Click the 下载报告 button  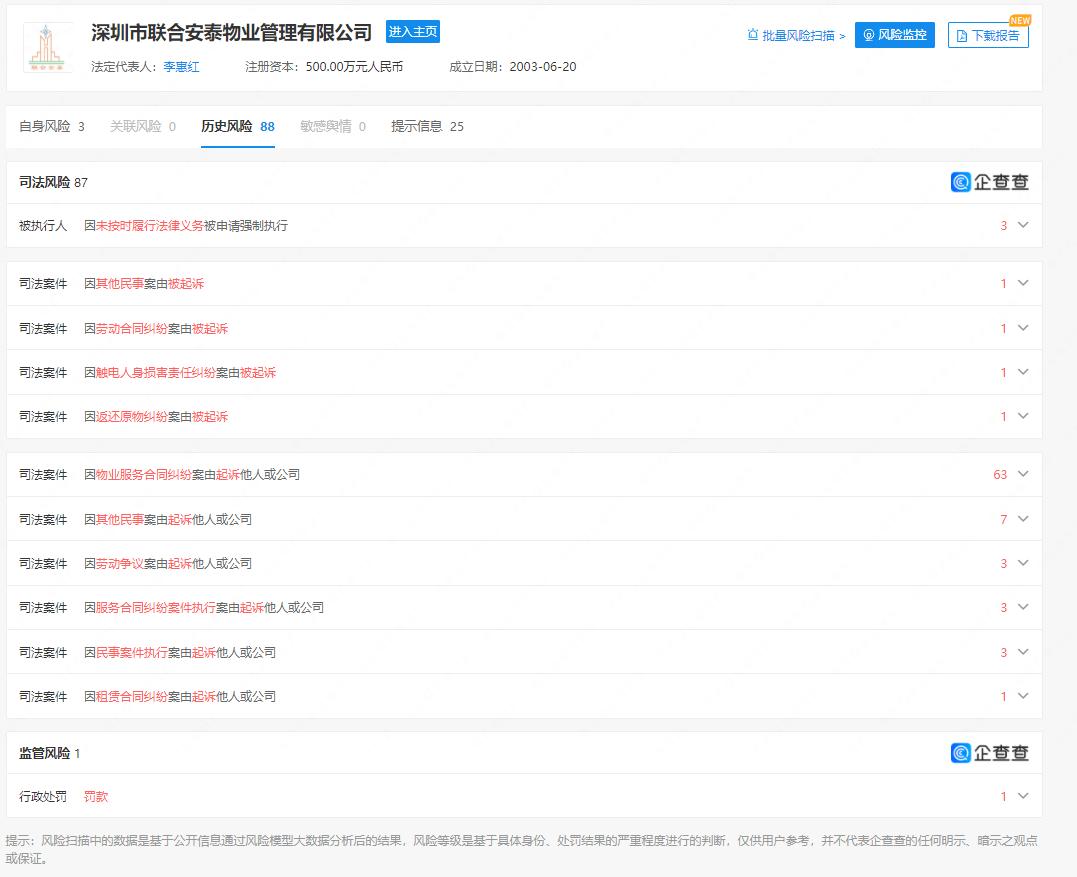tap(988, 35)
